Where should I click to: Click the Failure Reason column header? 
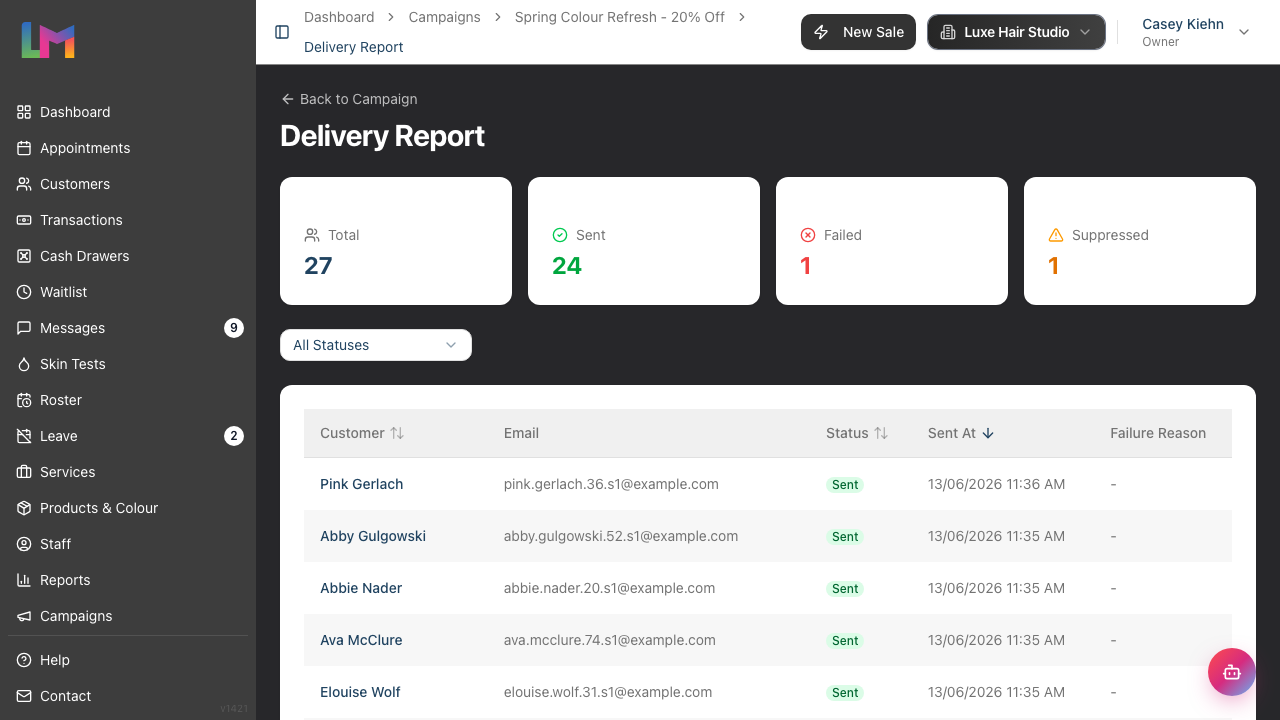point(1158,433)
